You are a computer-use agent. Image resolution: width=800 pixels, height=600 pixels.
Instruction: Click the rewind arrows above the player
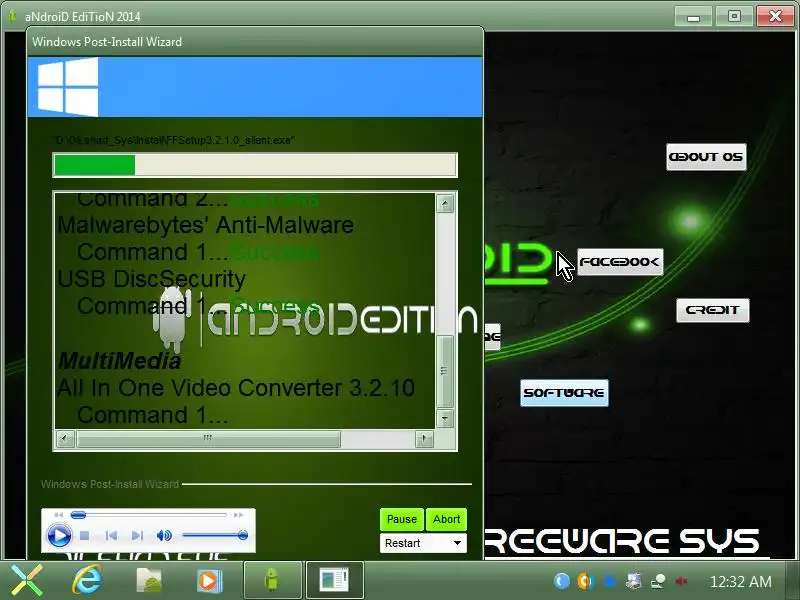point(58,515)
